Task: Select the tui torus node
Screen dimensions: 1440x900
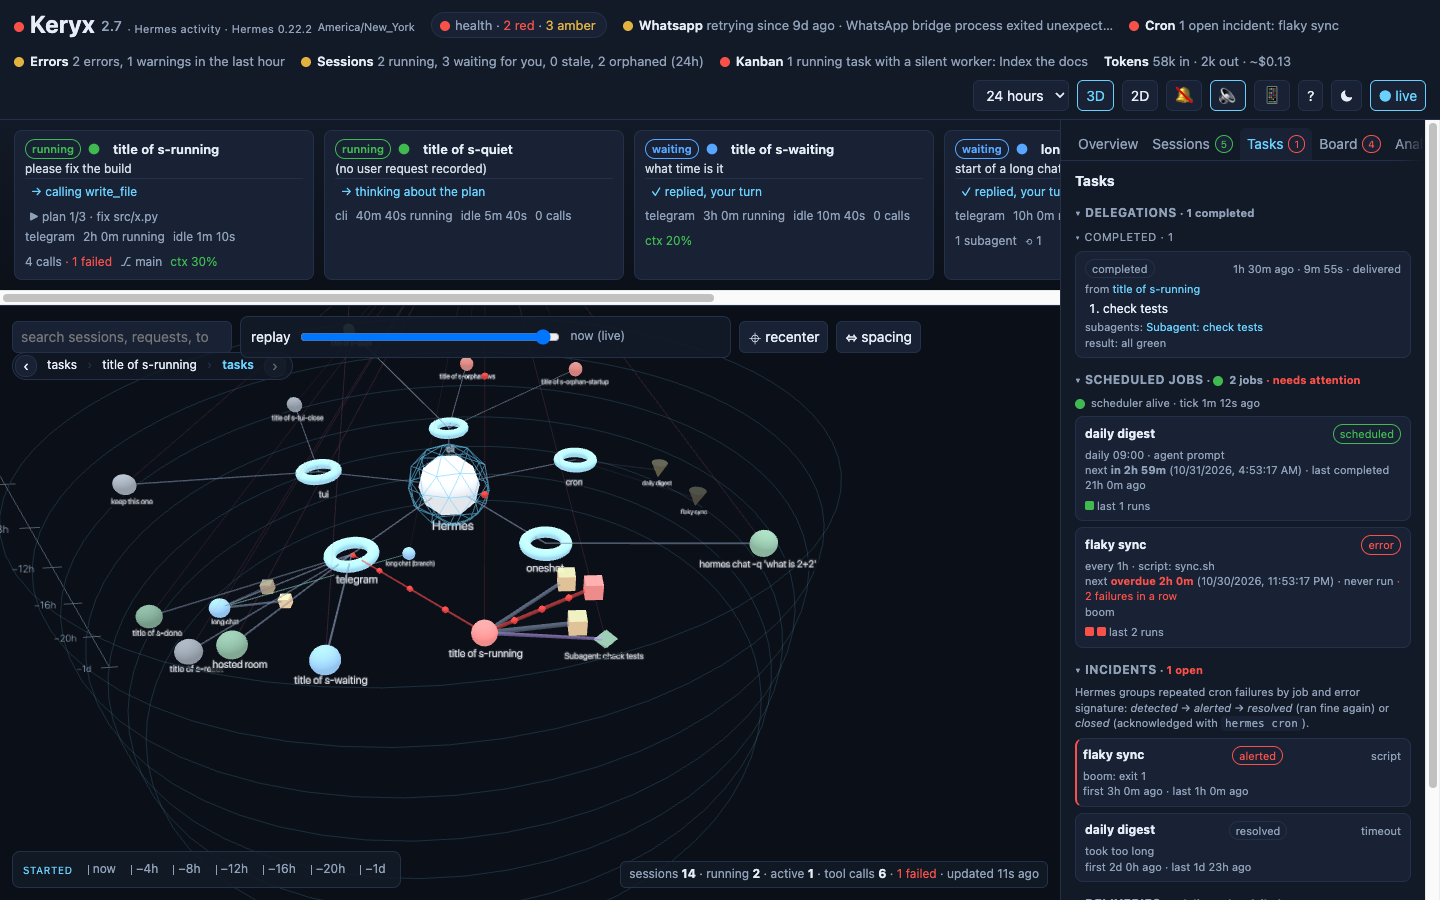Action: coord(319,471)
